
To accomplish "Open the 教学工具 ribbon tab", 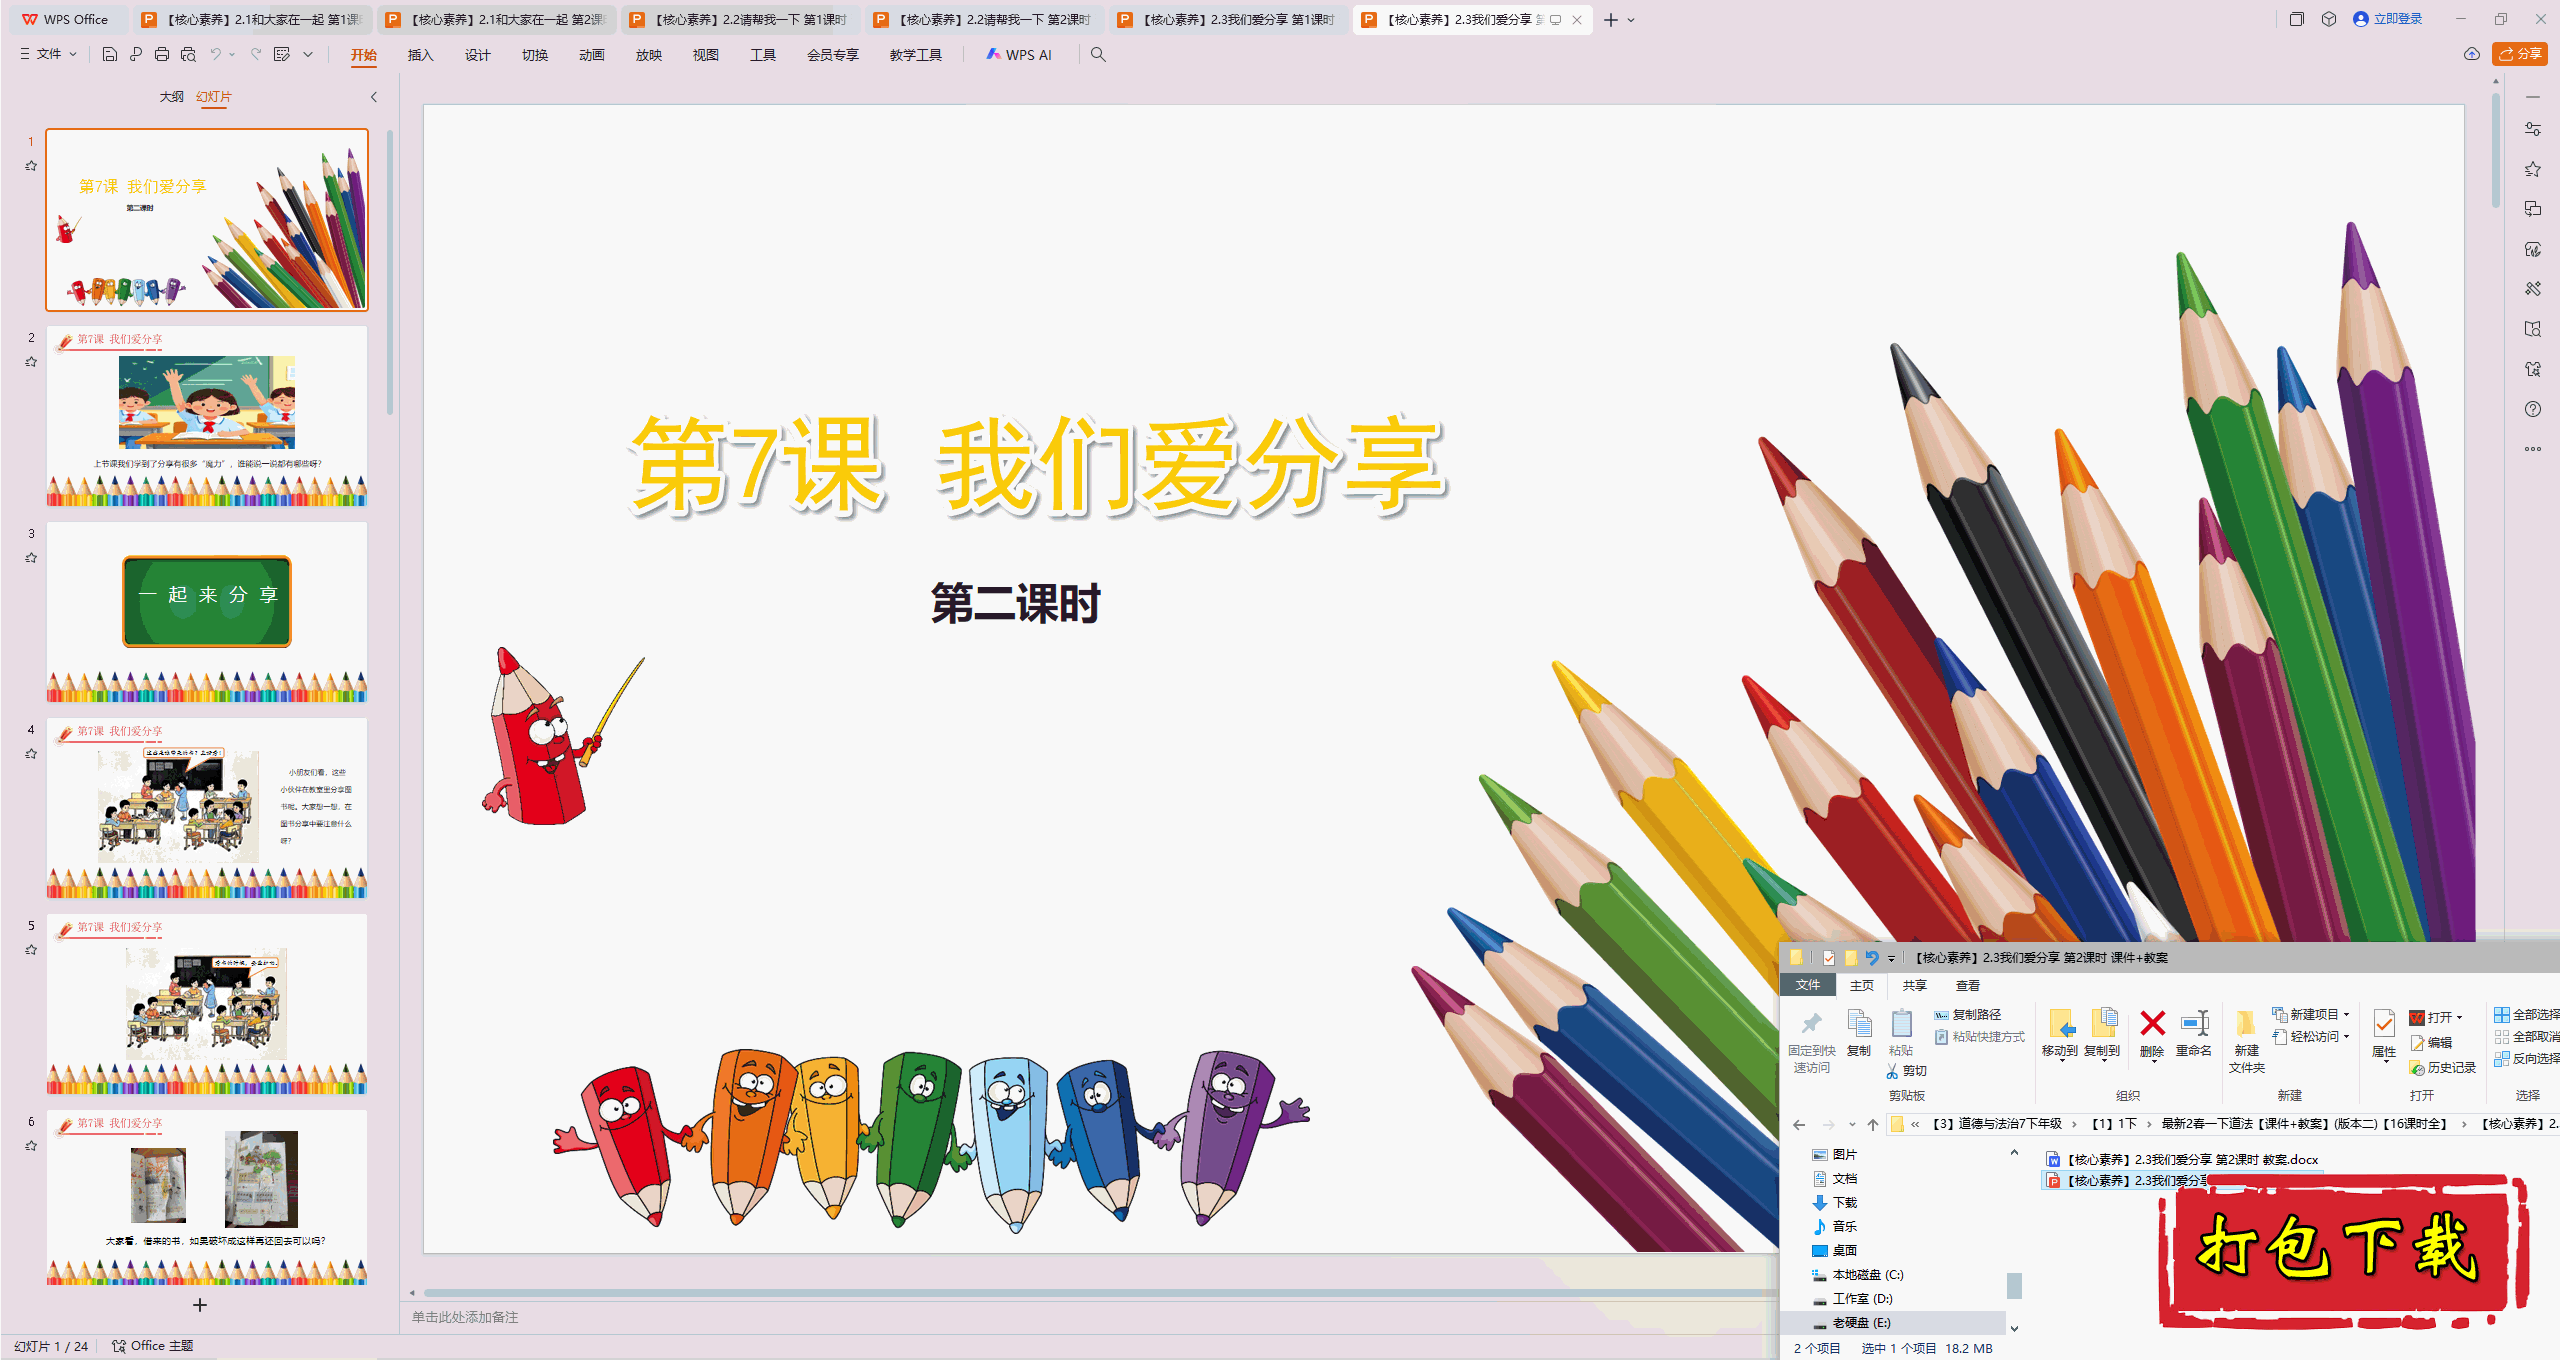I will tap(916, 55).
